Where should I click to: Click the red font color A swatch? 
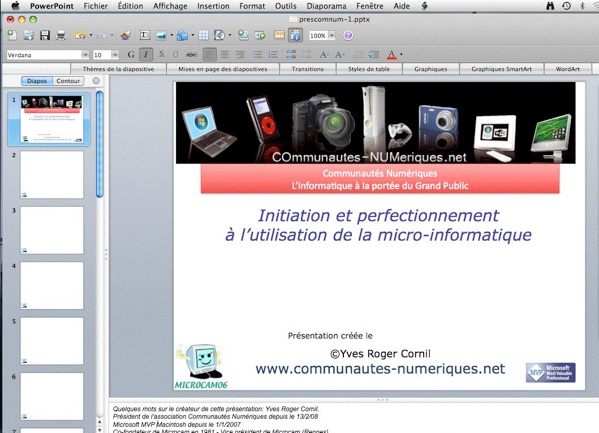[392, 55]
